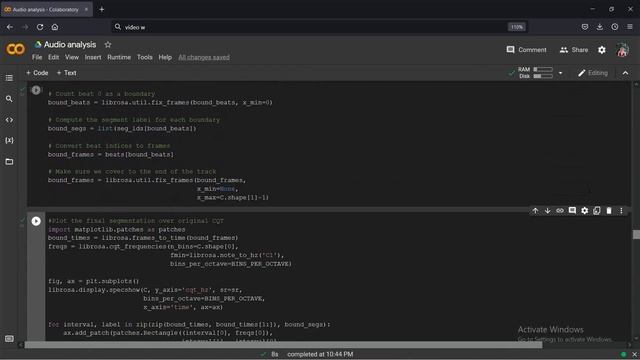Image resolution: width=640 pixels, height=360 pixels.
Task: Go back in browser history
Action: 10,27
